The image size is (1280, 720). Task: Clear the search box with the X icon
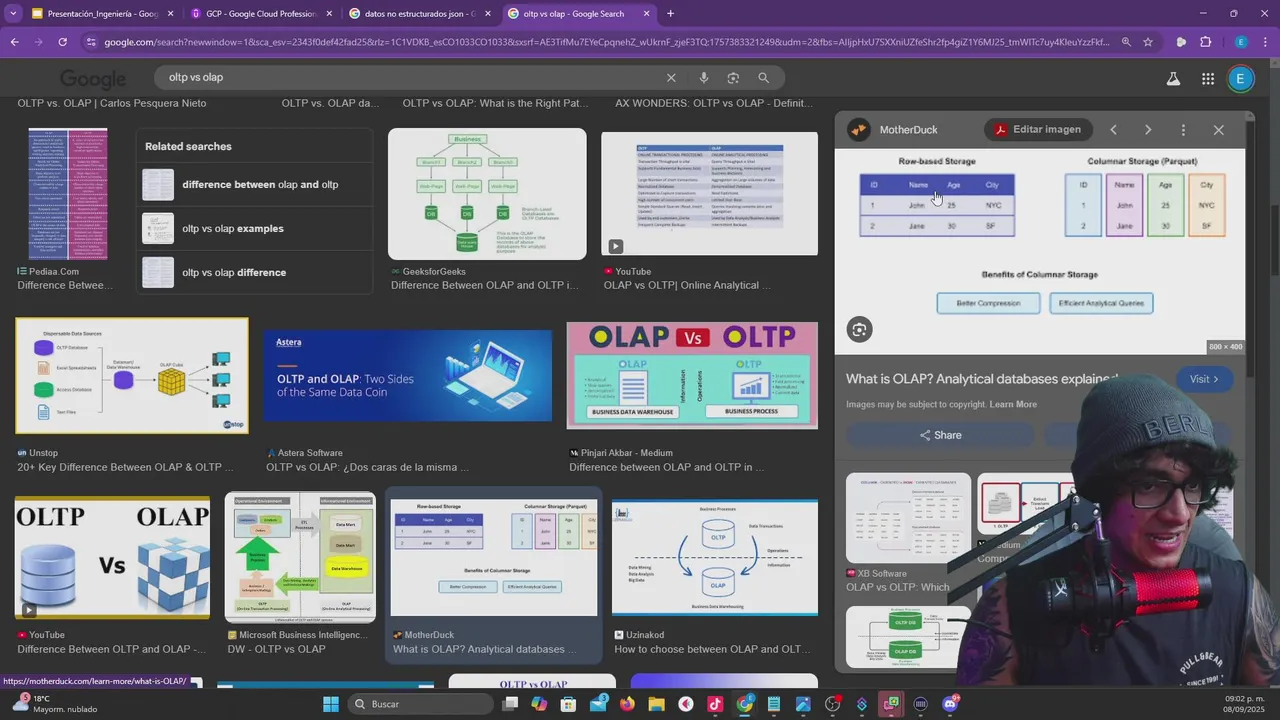671,78
